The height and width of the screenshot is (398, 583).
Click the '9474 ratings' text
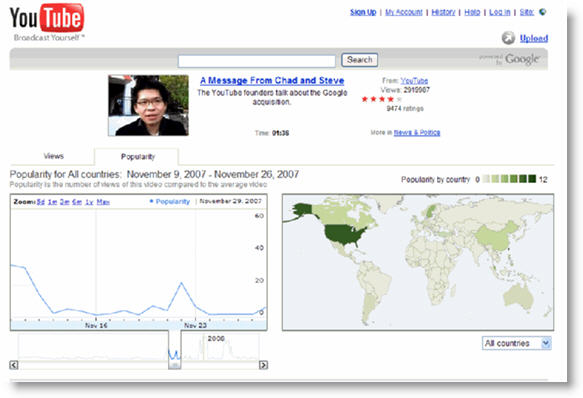405,109
